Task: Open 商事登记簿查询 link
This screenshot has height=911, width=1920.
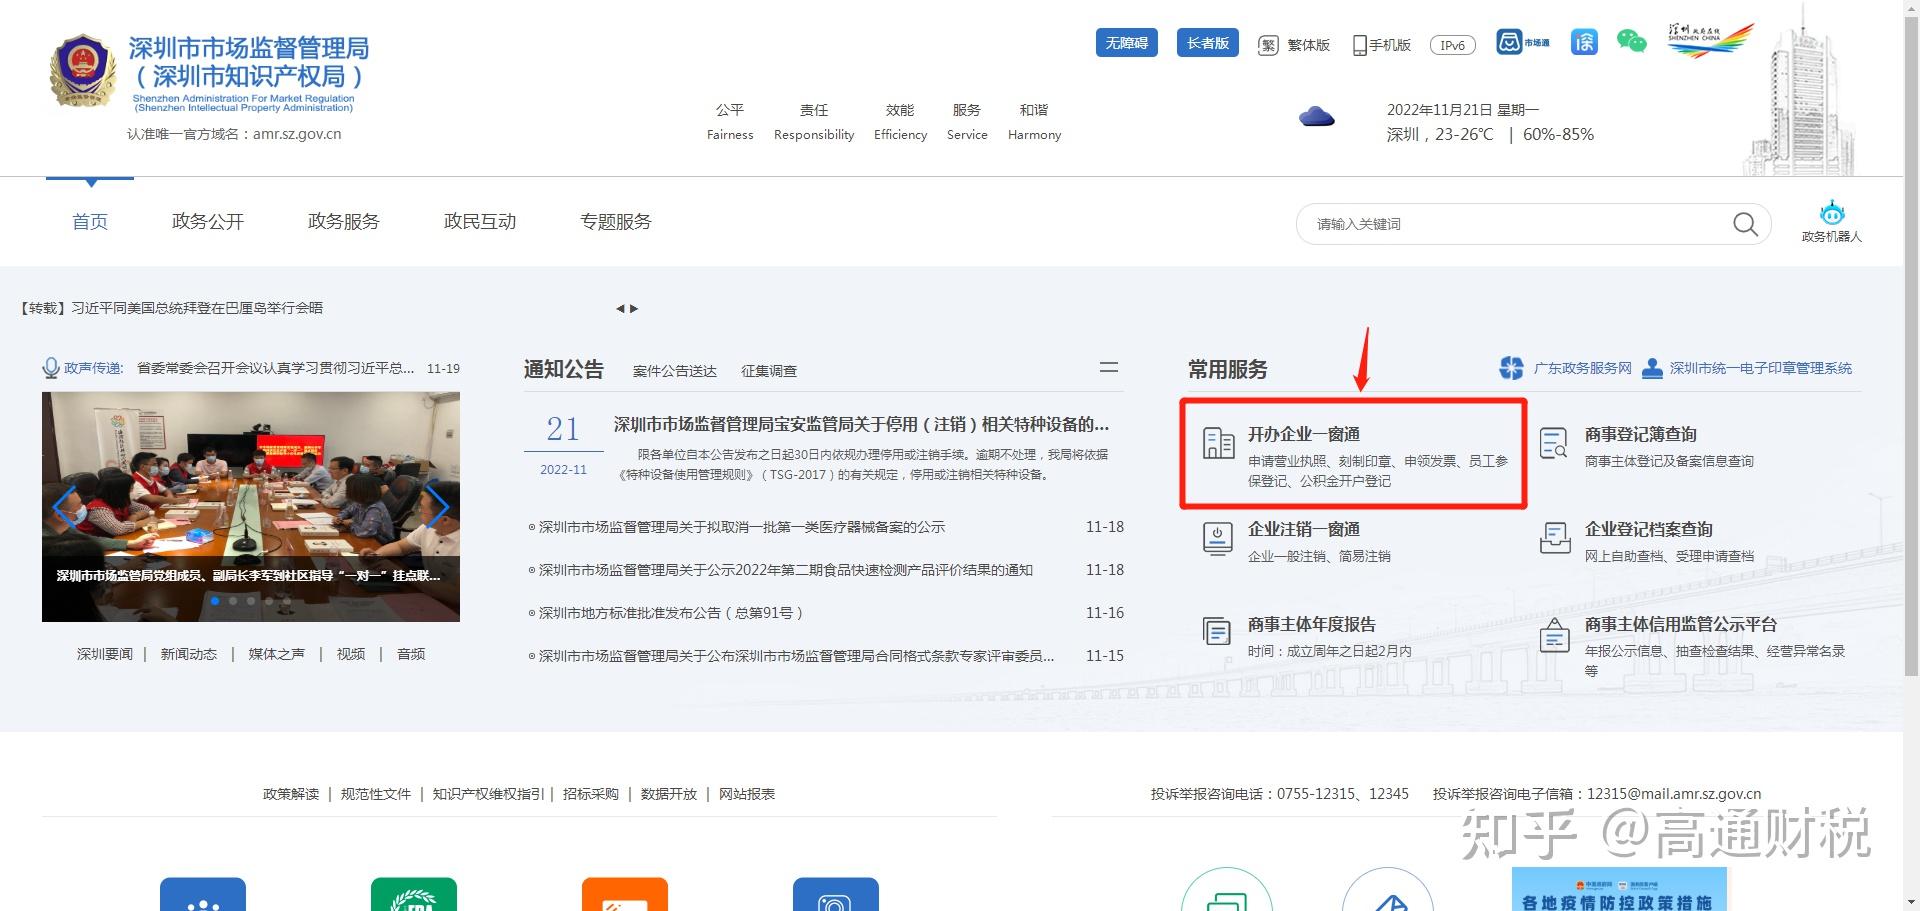Action: click(1641, 434)
